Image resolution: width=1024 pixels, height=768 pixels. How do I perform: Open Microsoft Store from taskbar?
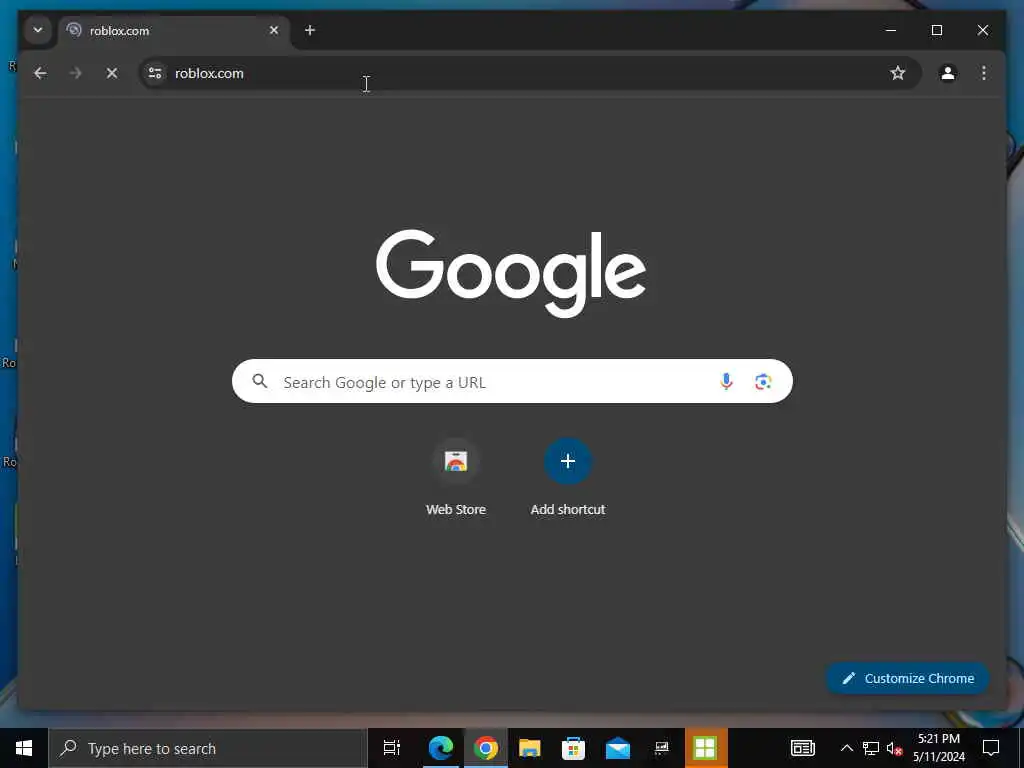pos(573,748)
